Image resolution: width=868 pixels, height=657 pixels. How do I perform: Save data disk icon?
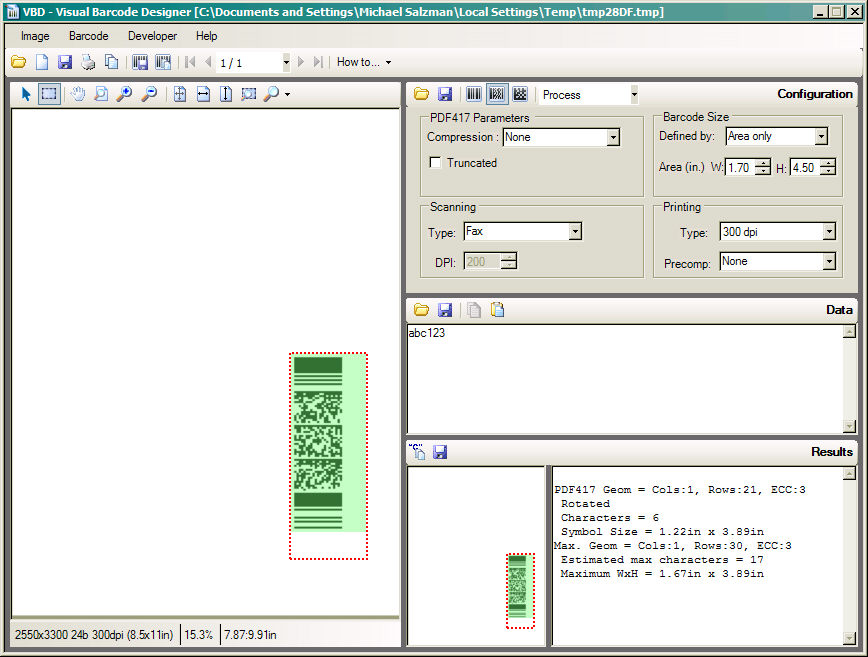(x=445, y=310)
